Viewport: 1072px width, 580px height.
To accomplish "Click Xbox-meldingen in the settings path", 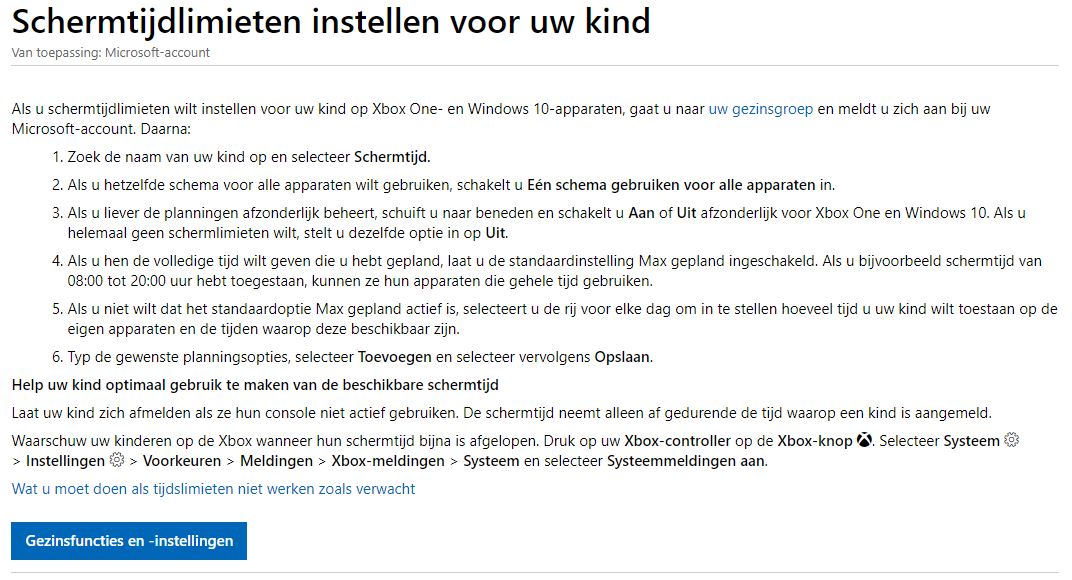I will point(388,461).
